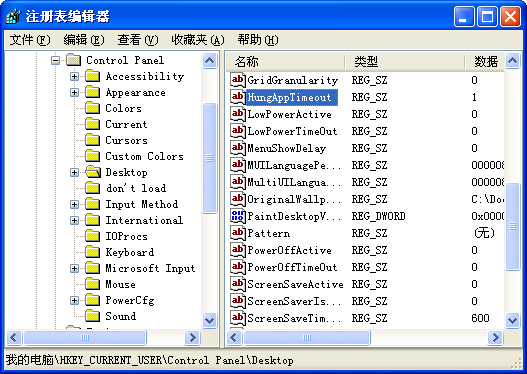Select the Keyboard tree key
This screenshot has height=374, width=527.
pyautogui.click(x=130, y=252)
